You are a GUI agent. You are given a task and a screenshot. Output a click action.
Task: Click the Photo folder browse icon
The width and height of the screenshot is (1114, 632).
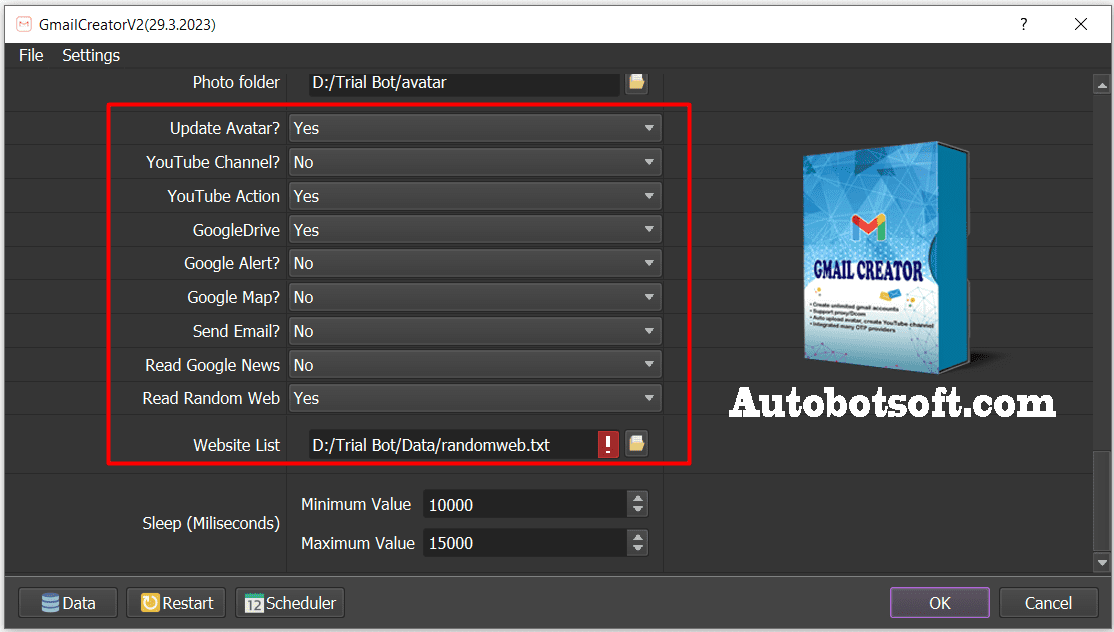click(x=637, y=82)
